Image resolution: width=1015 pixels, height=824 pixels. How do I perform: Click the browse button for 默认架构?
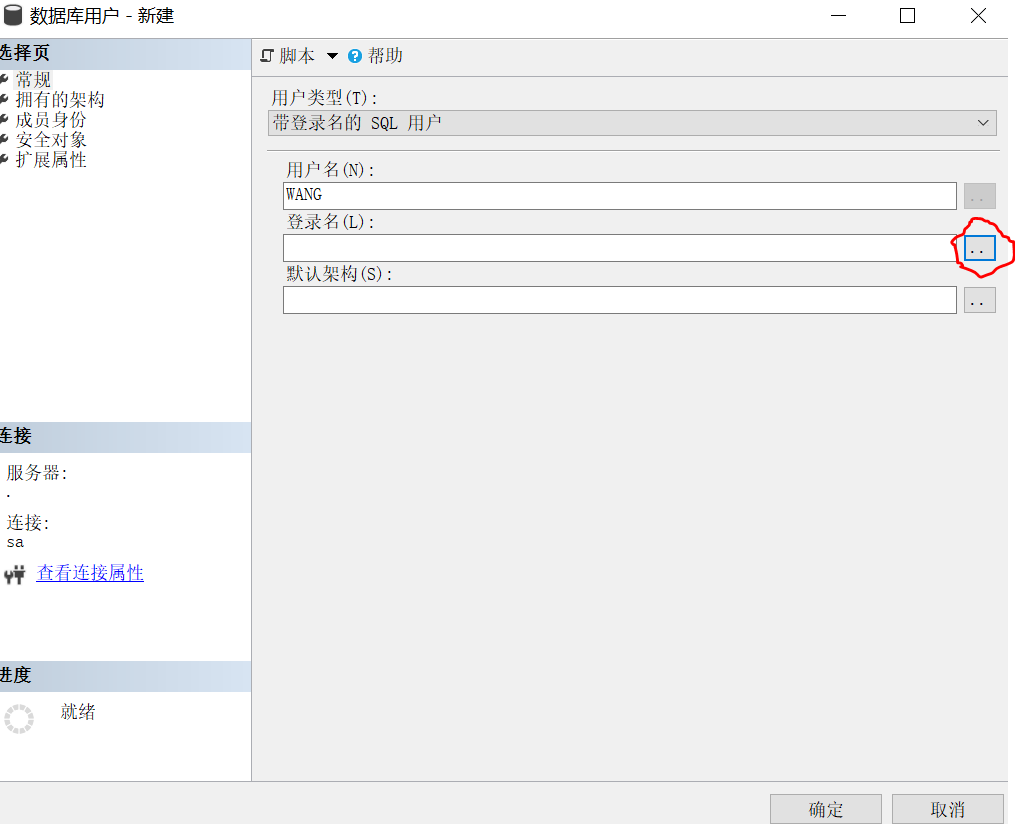tap(979, 299)
